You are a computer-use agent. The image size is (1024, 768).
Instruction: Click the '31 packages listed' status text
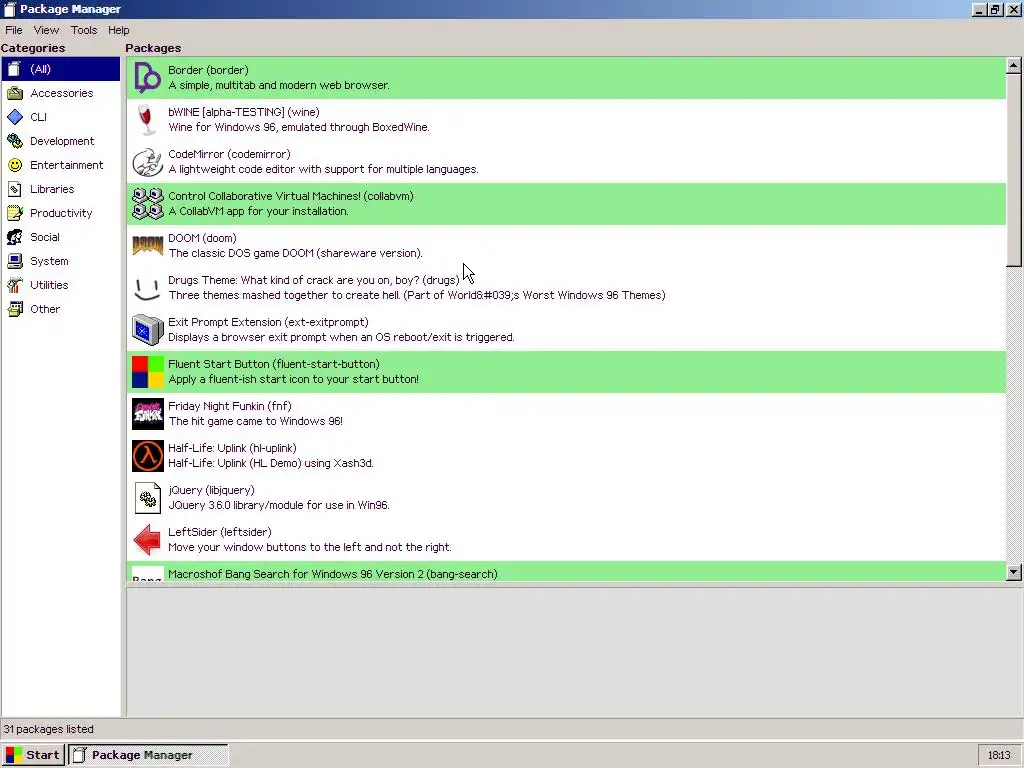point(49,729)
